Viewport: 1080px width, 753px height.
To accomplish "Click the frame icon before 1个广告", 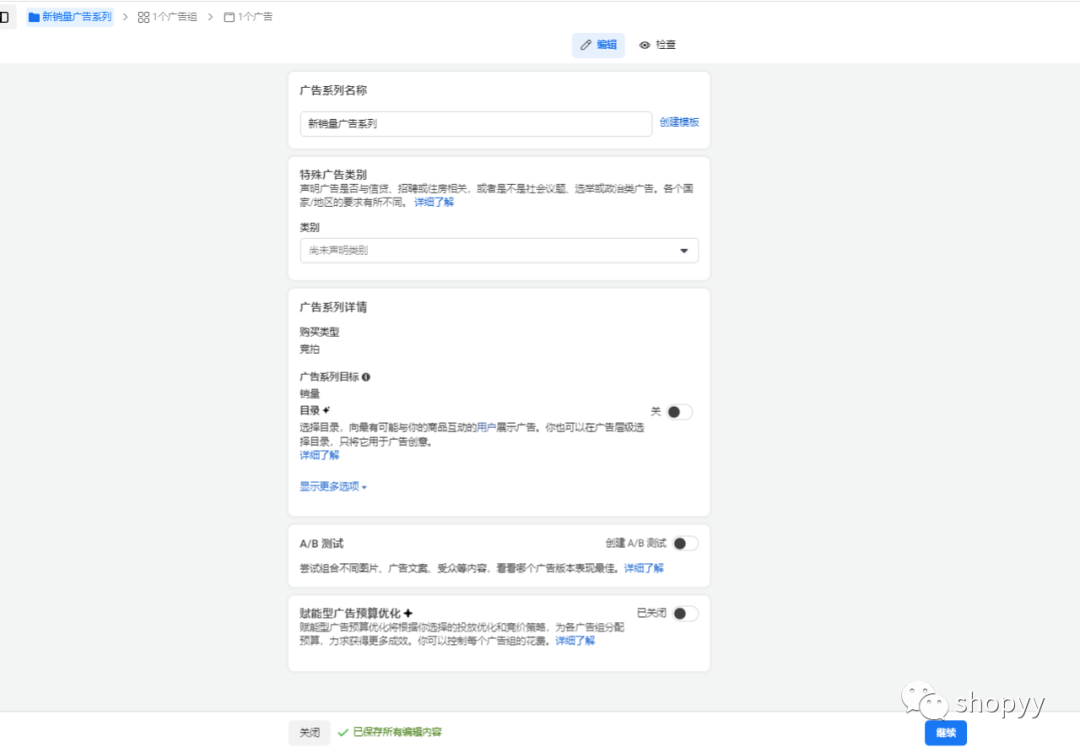I will [x=229, y=17].
